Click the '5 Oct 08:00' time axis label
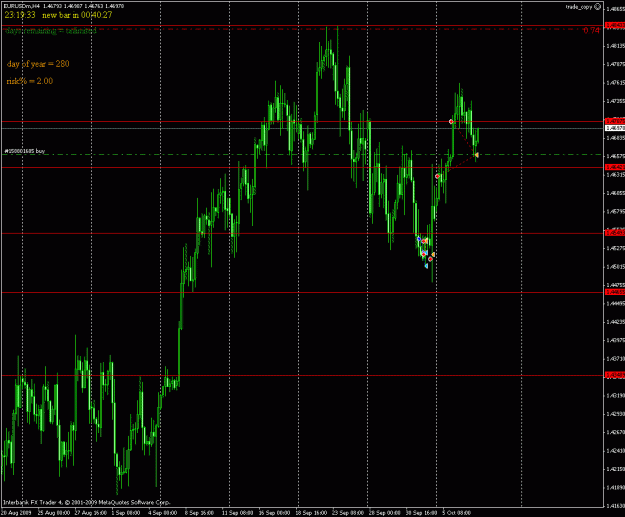 click(x=456, y=513)
